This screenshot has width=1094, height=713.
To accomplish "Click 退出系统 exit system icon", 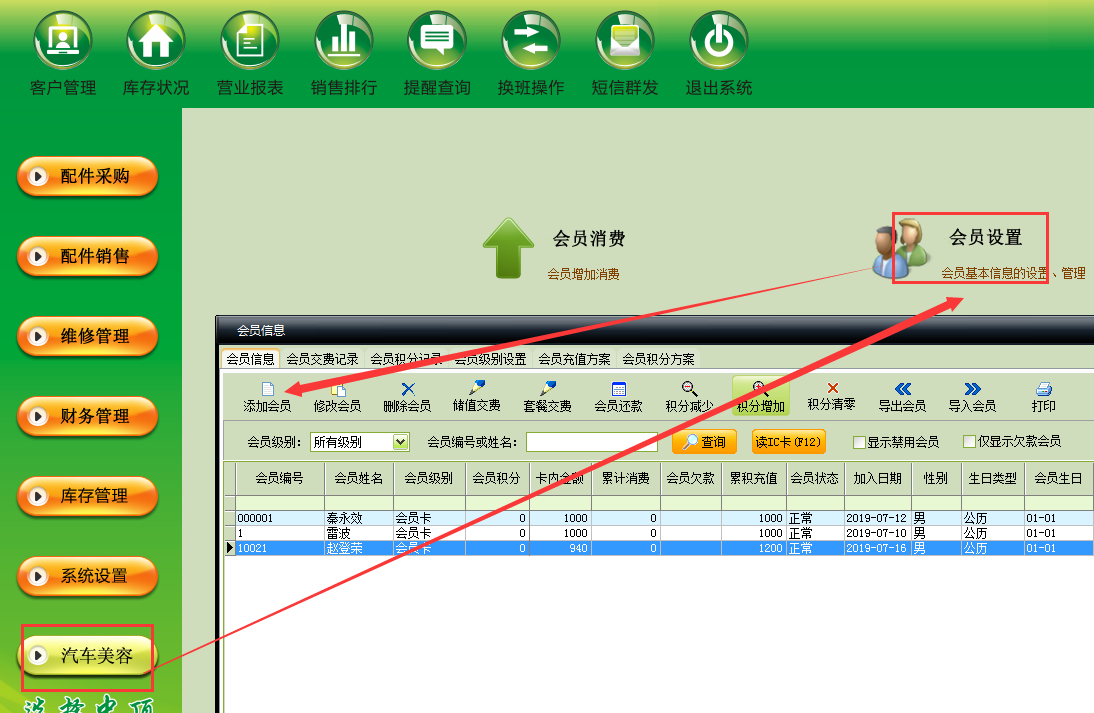I will (719, 40).
